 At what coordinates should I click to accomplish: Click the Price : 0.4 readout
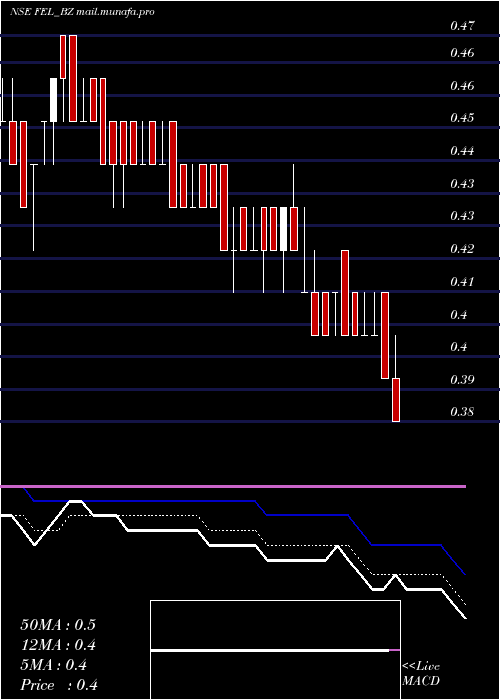coord(59,685)
